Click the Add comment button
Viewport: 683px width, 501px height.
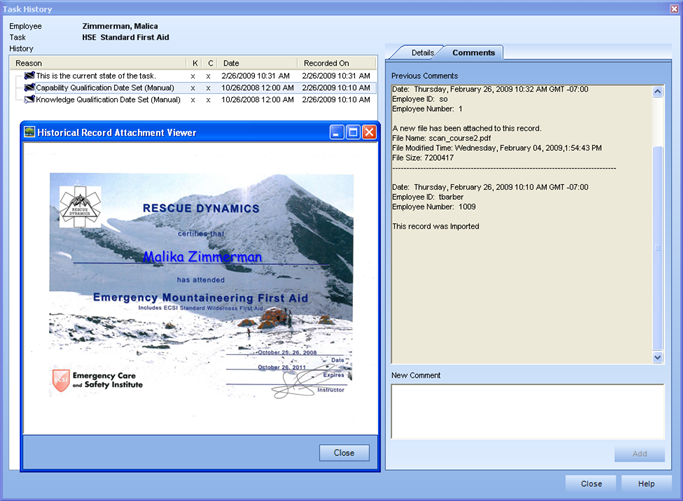(639, 454)
